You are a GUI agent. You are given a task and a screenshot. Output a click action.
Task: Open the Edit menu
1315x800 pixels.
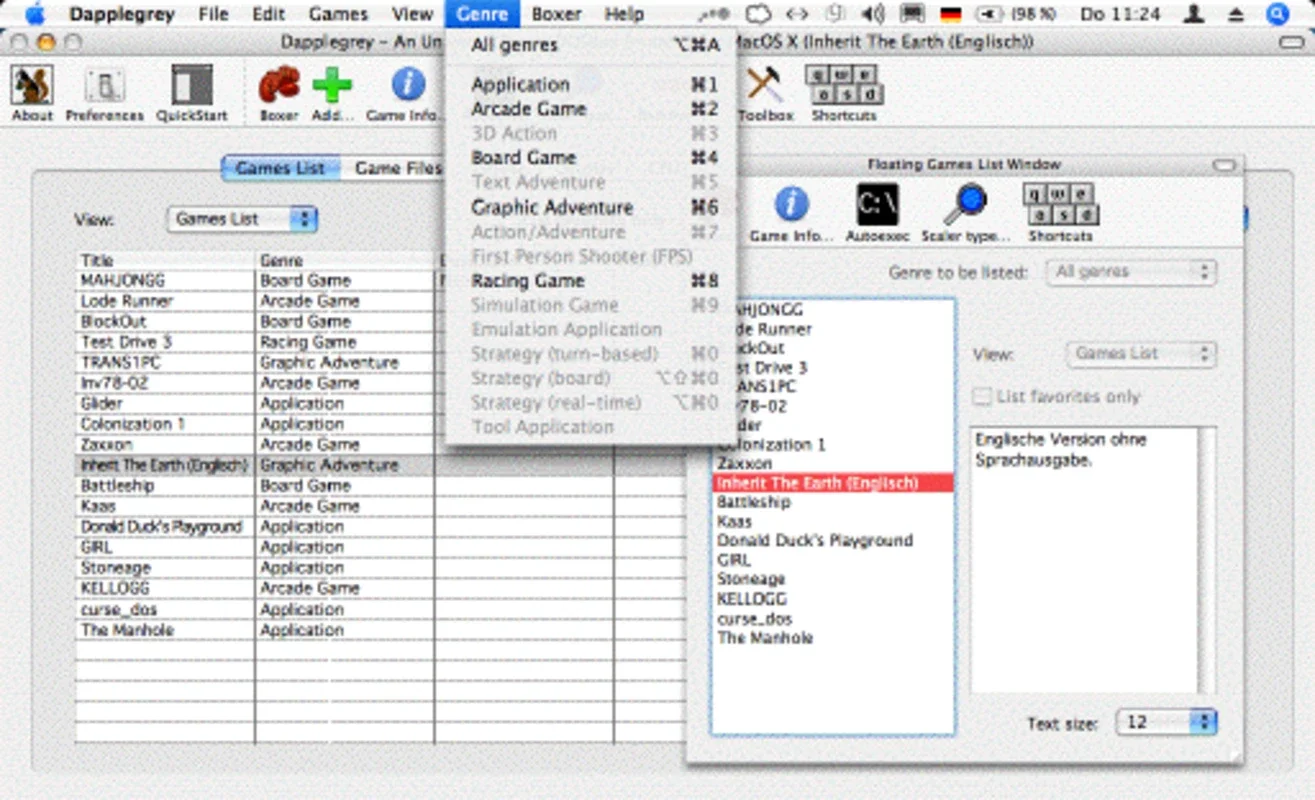(268, 14)
